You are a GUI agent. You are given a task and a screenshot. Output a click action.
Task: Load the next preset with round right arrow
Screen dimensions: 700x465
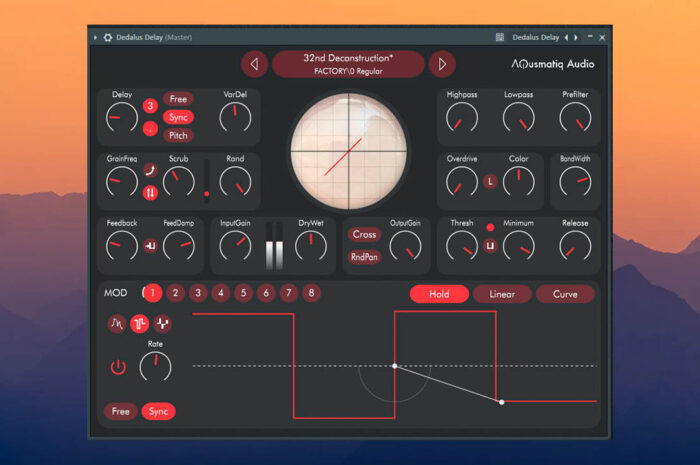(x=442, y=64)
